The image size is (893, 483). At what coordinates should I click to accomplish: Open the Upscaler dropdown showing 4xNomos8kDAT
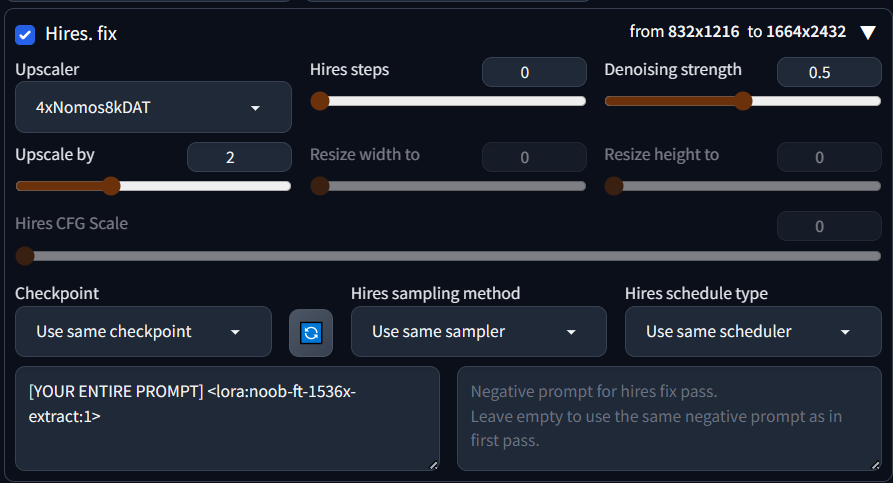tap(153, 107)
